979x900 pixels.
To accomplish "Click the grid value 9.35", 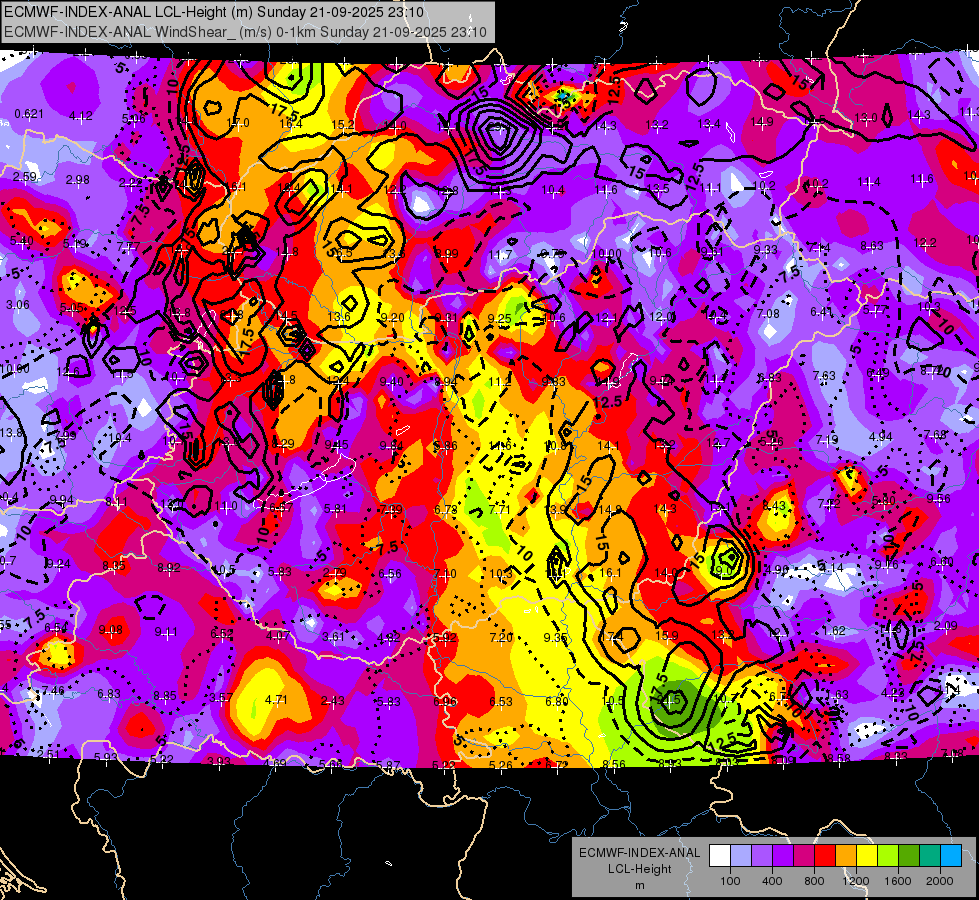I will coord(556,637).
